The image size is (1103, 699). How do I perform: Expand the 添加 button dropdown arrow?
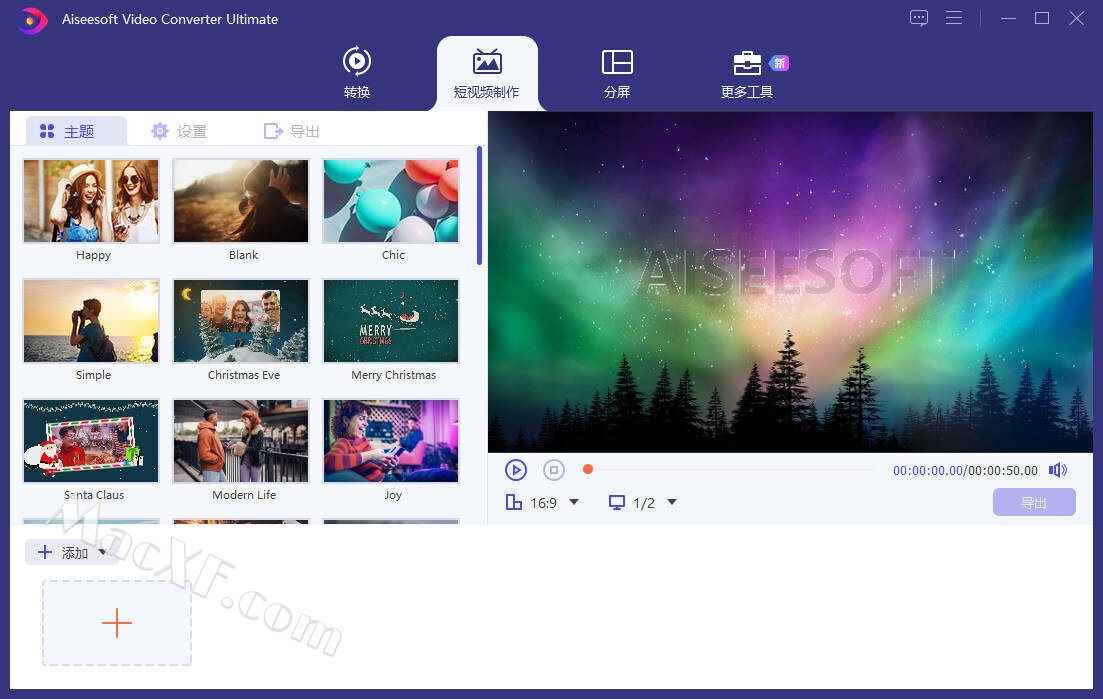[103, 552]
